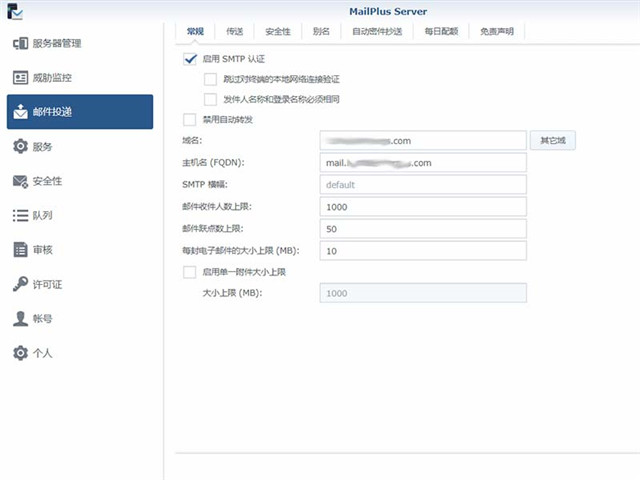640x480 pixels.
Task: Open 服务器管理 in sidebar
Action: [80, 43]
